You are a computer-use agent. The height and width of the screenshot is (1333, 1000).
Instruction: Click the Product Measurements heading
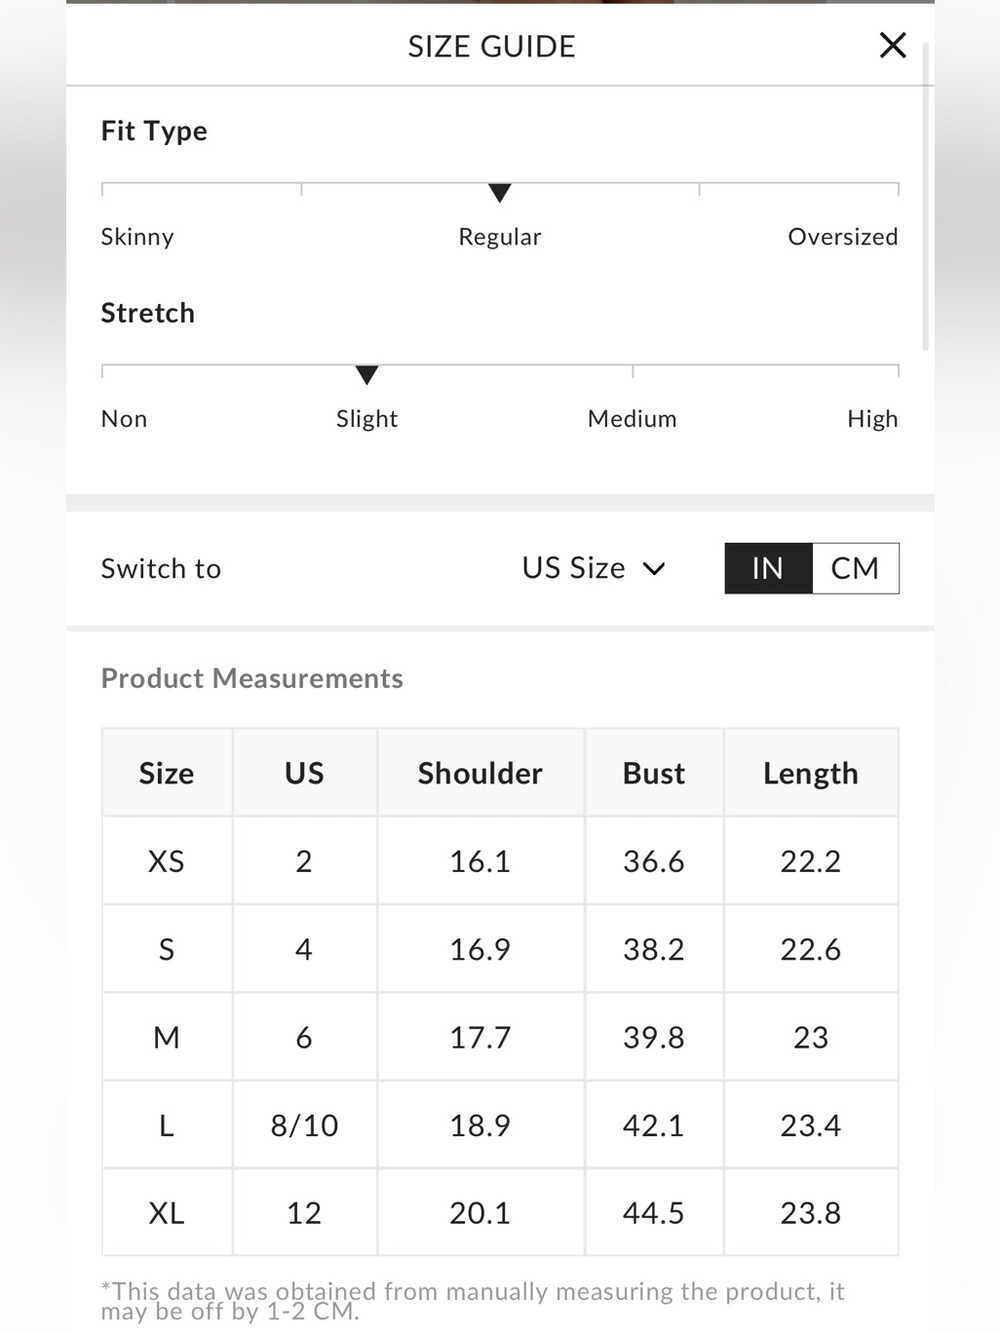252,678
